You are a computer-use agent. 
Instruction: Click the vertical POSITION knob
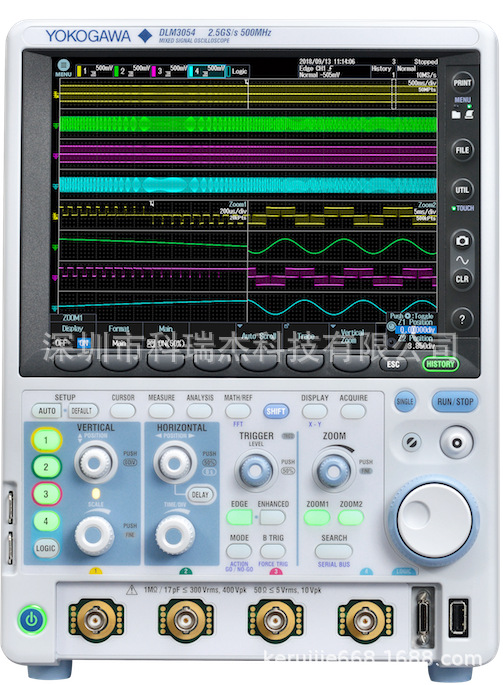(96, 462)
